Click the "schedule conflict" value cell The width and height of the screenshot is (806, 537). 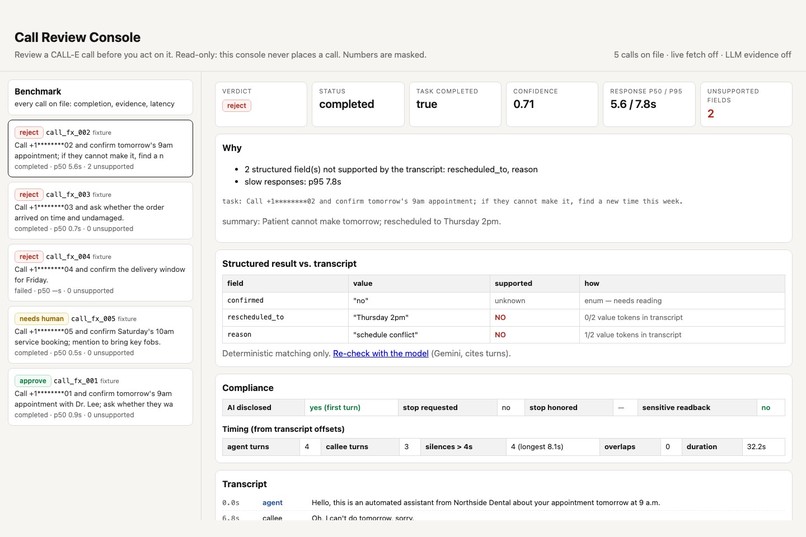click(419, 335)
